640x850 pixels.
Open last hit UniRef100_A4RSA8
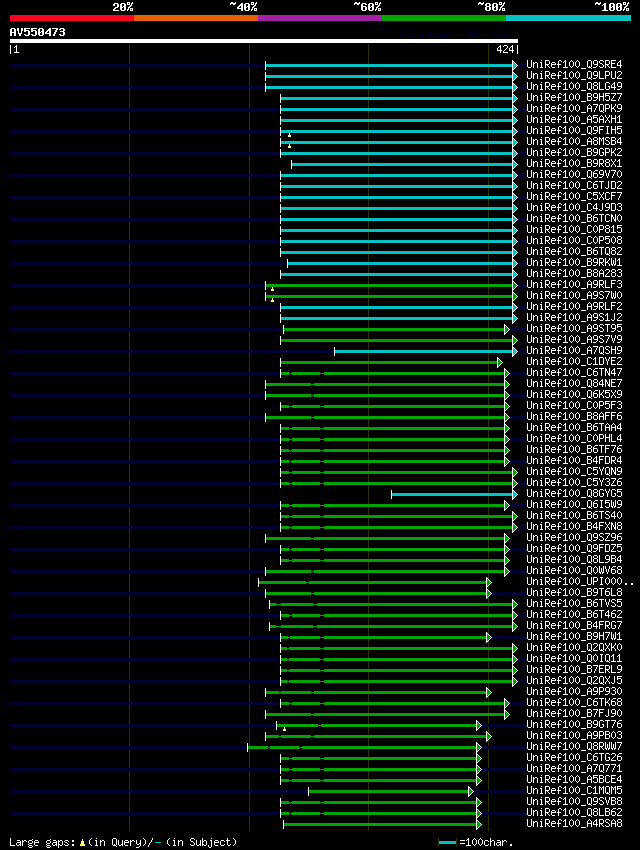tap(574, 823)
